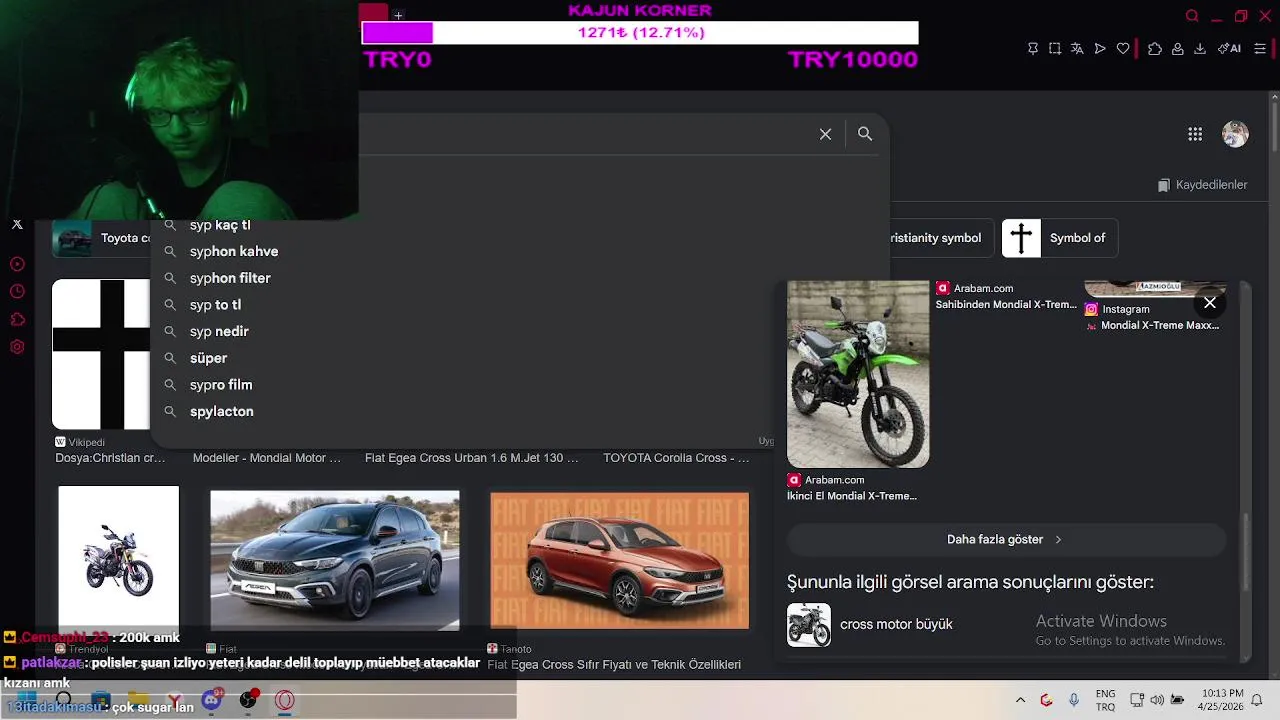Open the downloads icon
Viewport: 1280px width, 720px height.
1200,48
